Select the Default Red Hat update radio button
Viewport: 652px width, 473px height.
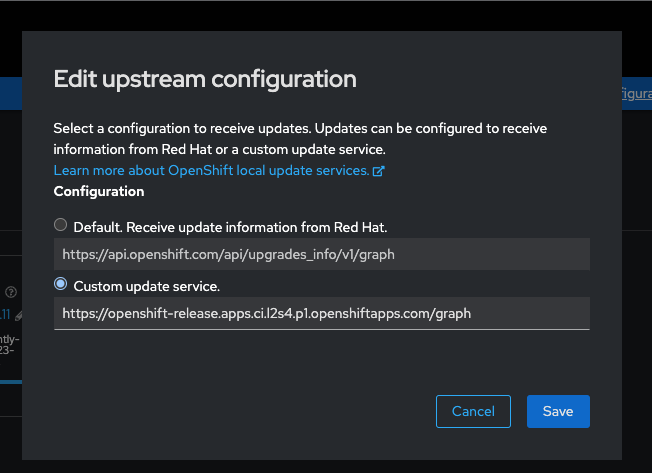[x=60, y=225]
